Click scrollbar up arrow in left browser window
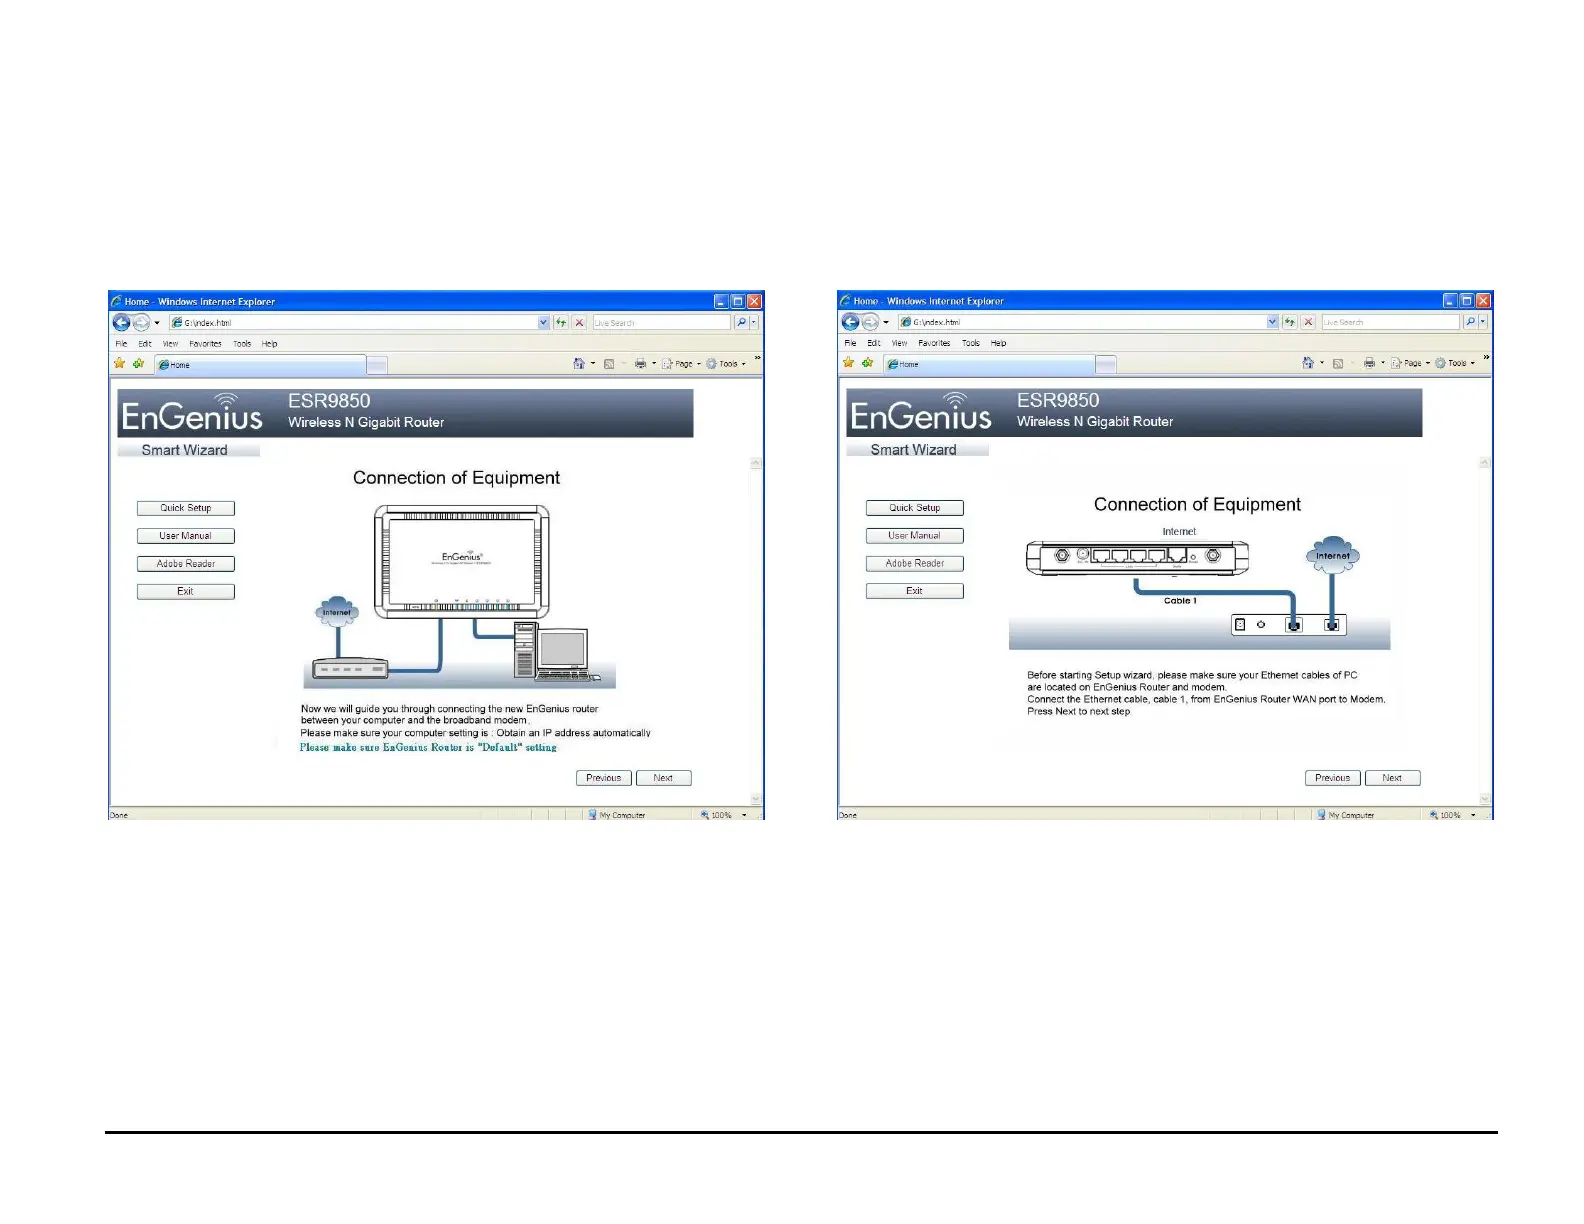The image size is (1584, 1224). click(756, 463)
